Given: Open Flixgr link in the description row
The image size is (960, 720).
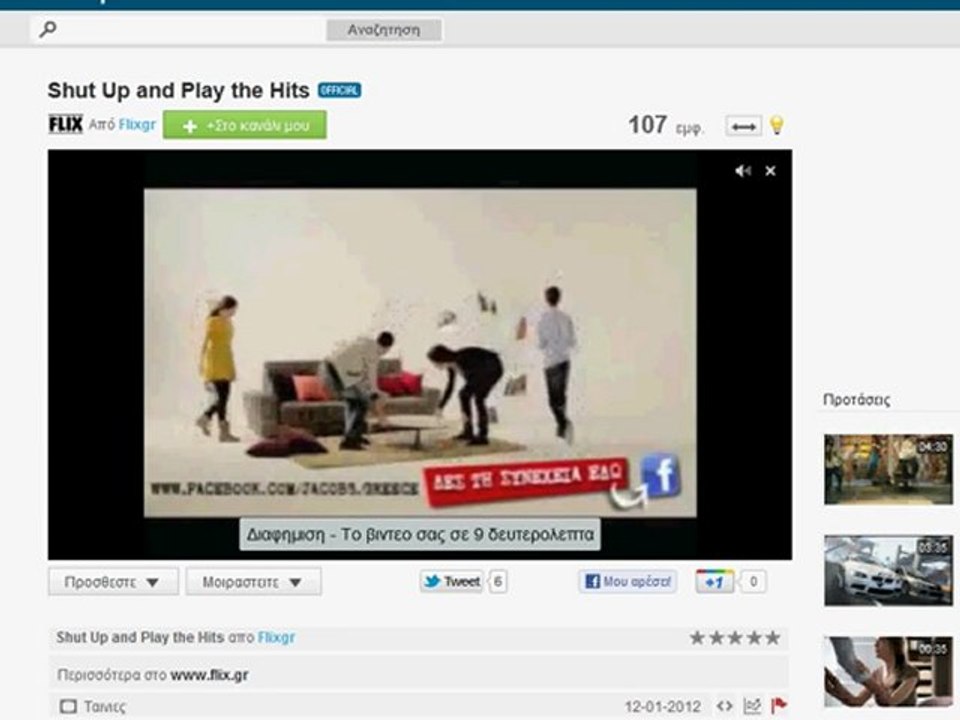Looking at the screenshot, I should pos(276,638).
